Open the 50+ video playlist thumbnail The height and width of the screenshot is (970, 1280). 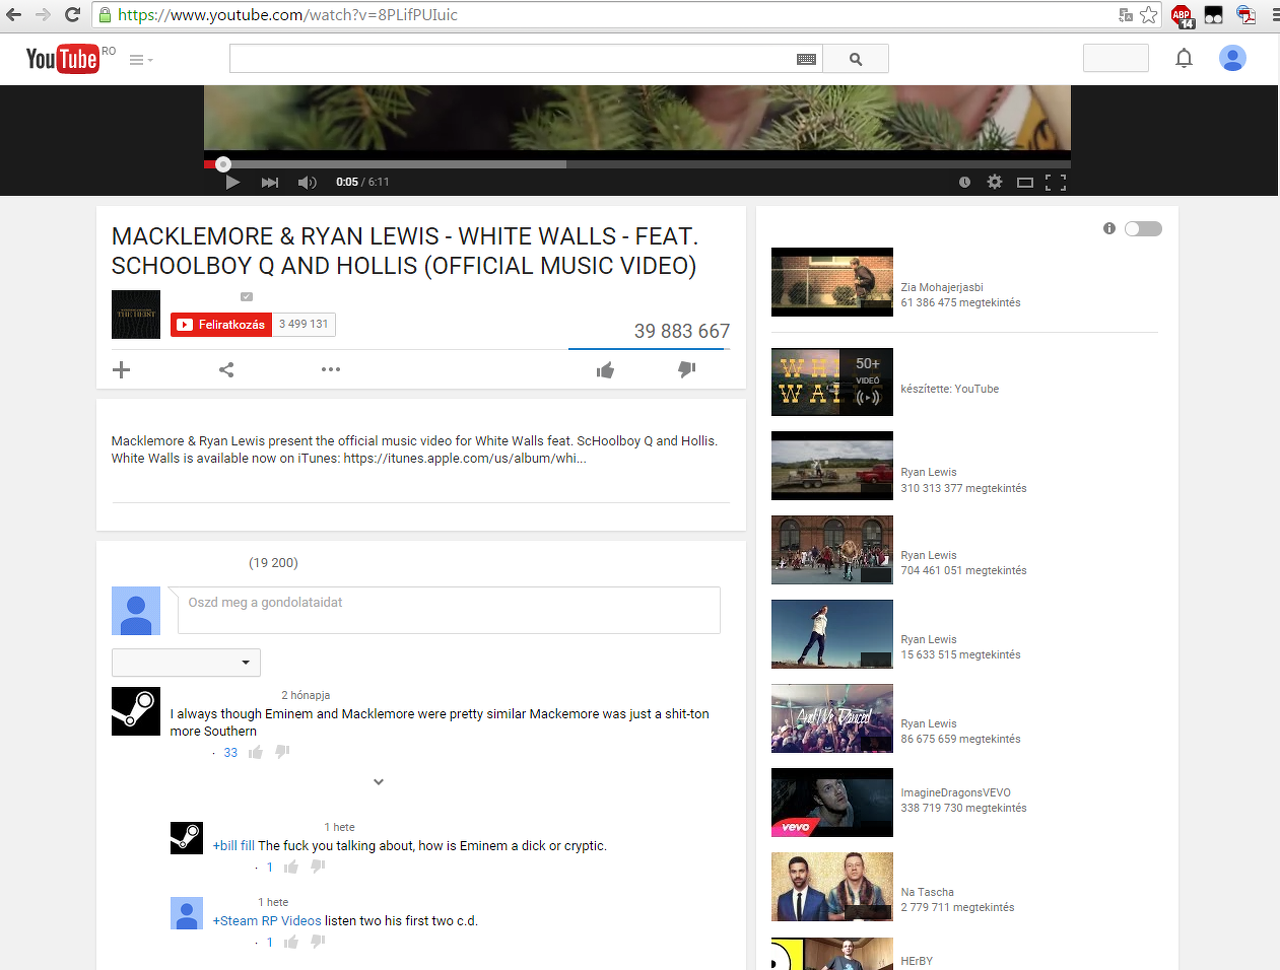(x=832, y=382)
